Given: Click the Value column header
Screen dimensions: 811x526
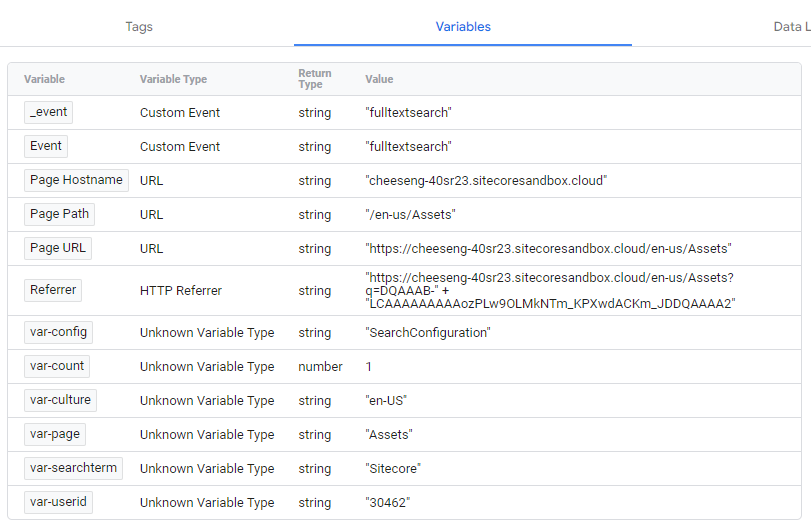Looking at the screenshot, I should [x=379, y=79].
